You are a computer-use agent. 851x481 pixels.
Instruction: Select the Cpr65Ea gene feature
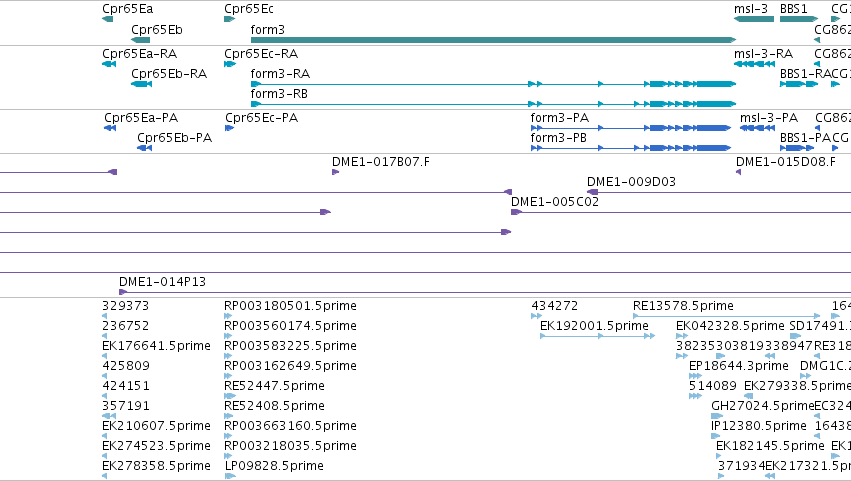[107, 20]
